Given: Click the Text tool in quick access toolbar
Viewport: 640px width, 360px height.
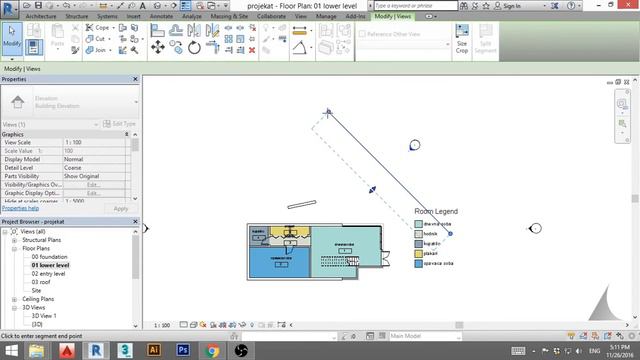Looking at the screenshot, I should tap(143, 6).
